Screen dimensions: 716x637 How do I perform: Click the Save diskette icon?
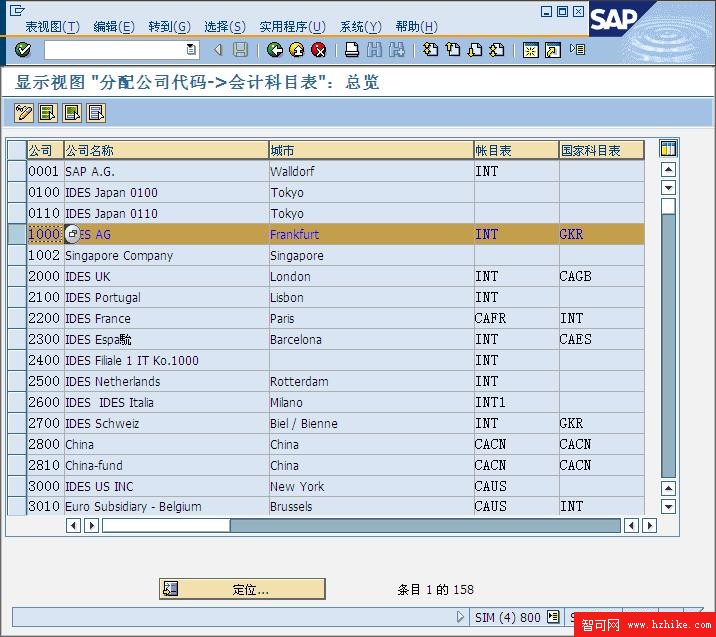coord(240,50)
